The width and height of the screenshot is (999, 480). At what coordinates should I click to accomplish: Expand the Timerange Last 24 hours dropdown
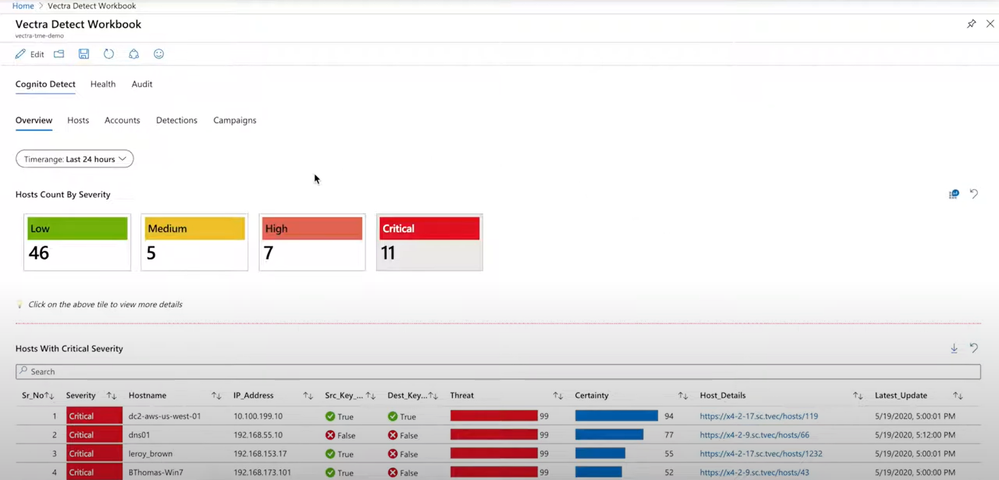(75, 159)
